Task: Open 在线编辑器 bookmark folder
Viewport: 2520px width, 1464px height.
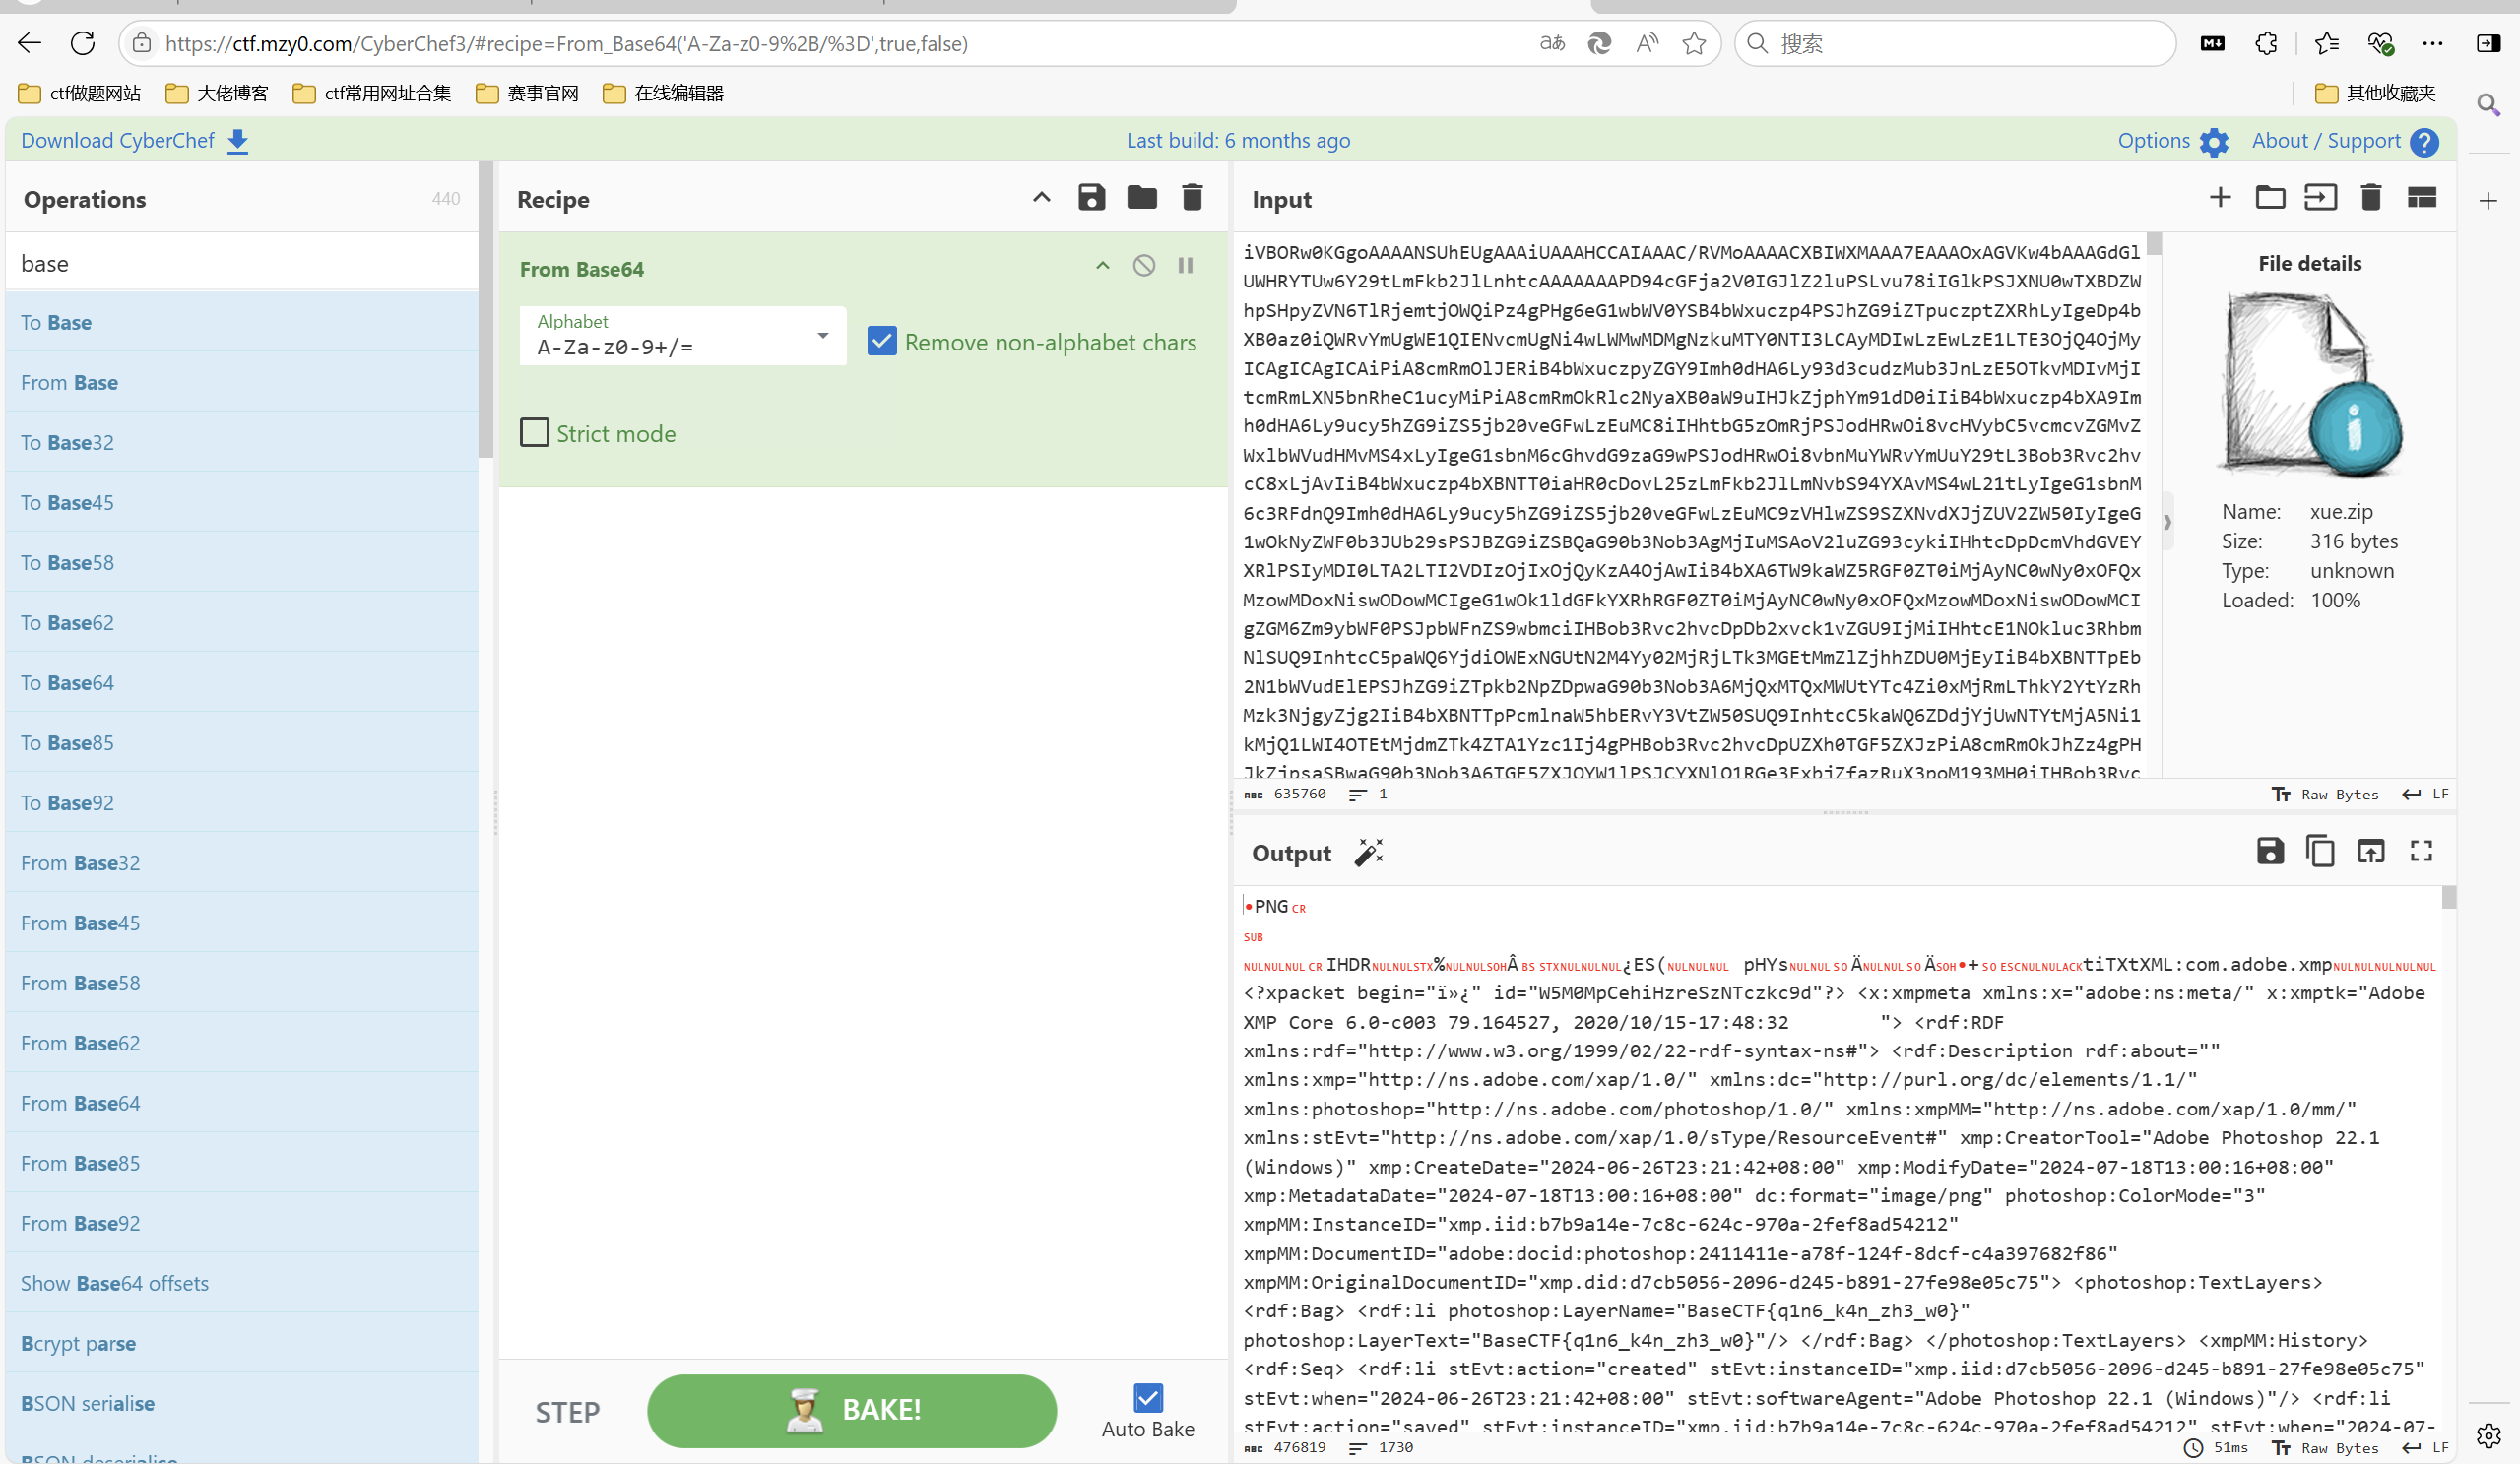Action: point(663,93)
